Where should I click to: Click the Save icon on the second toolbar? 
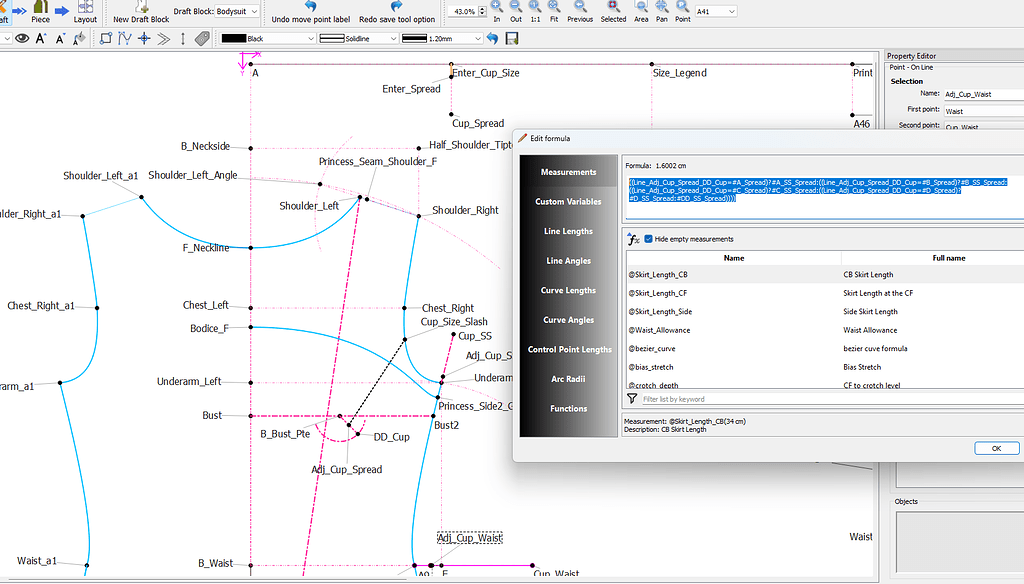(x=510, y=38)
